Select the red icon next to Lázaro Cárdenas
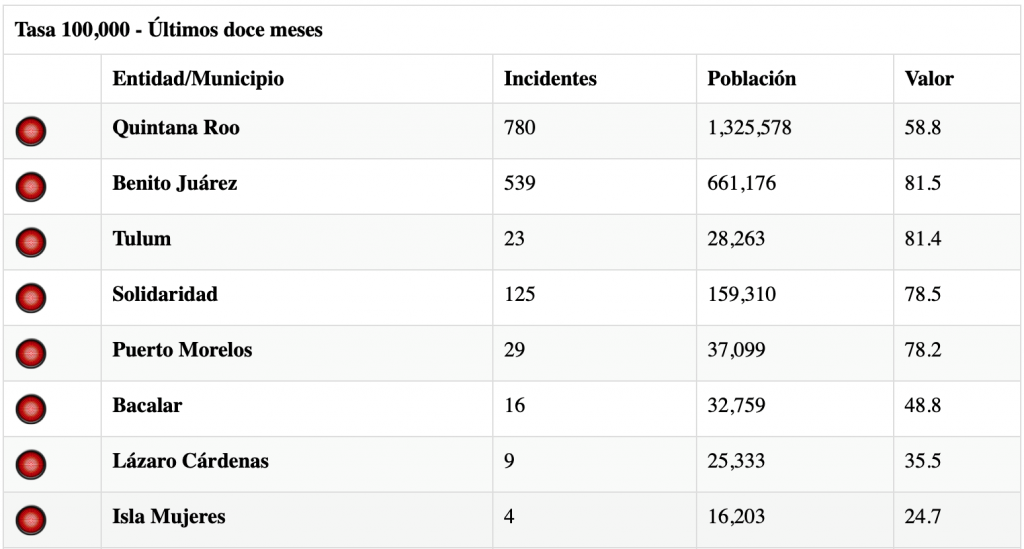Screen dimensions: 1024x549 [x=32, y=464]
